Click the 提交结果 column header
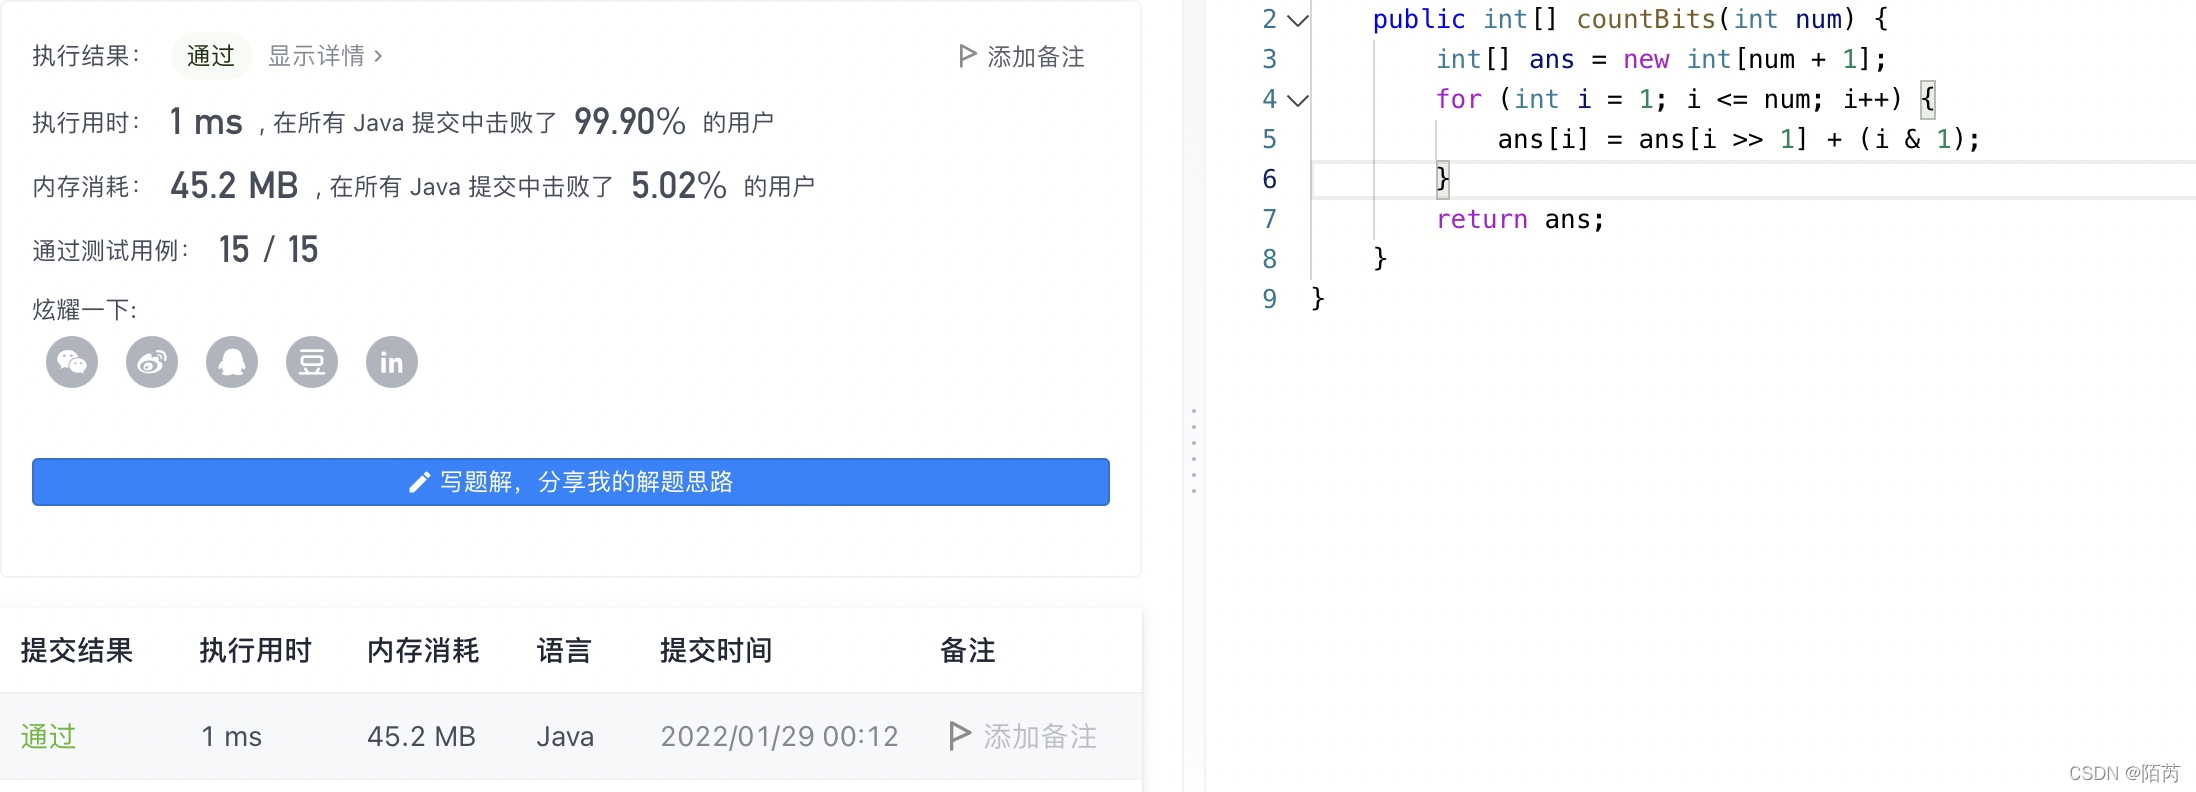 pos(77,651)
